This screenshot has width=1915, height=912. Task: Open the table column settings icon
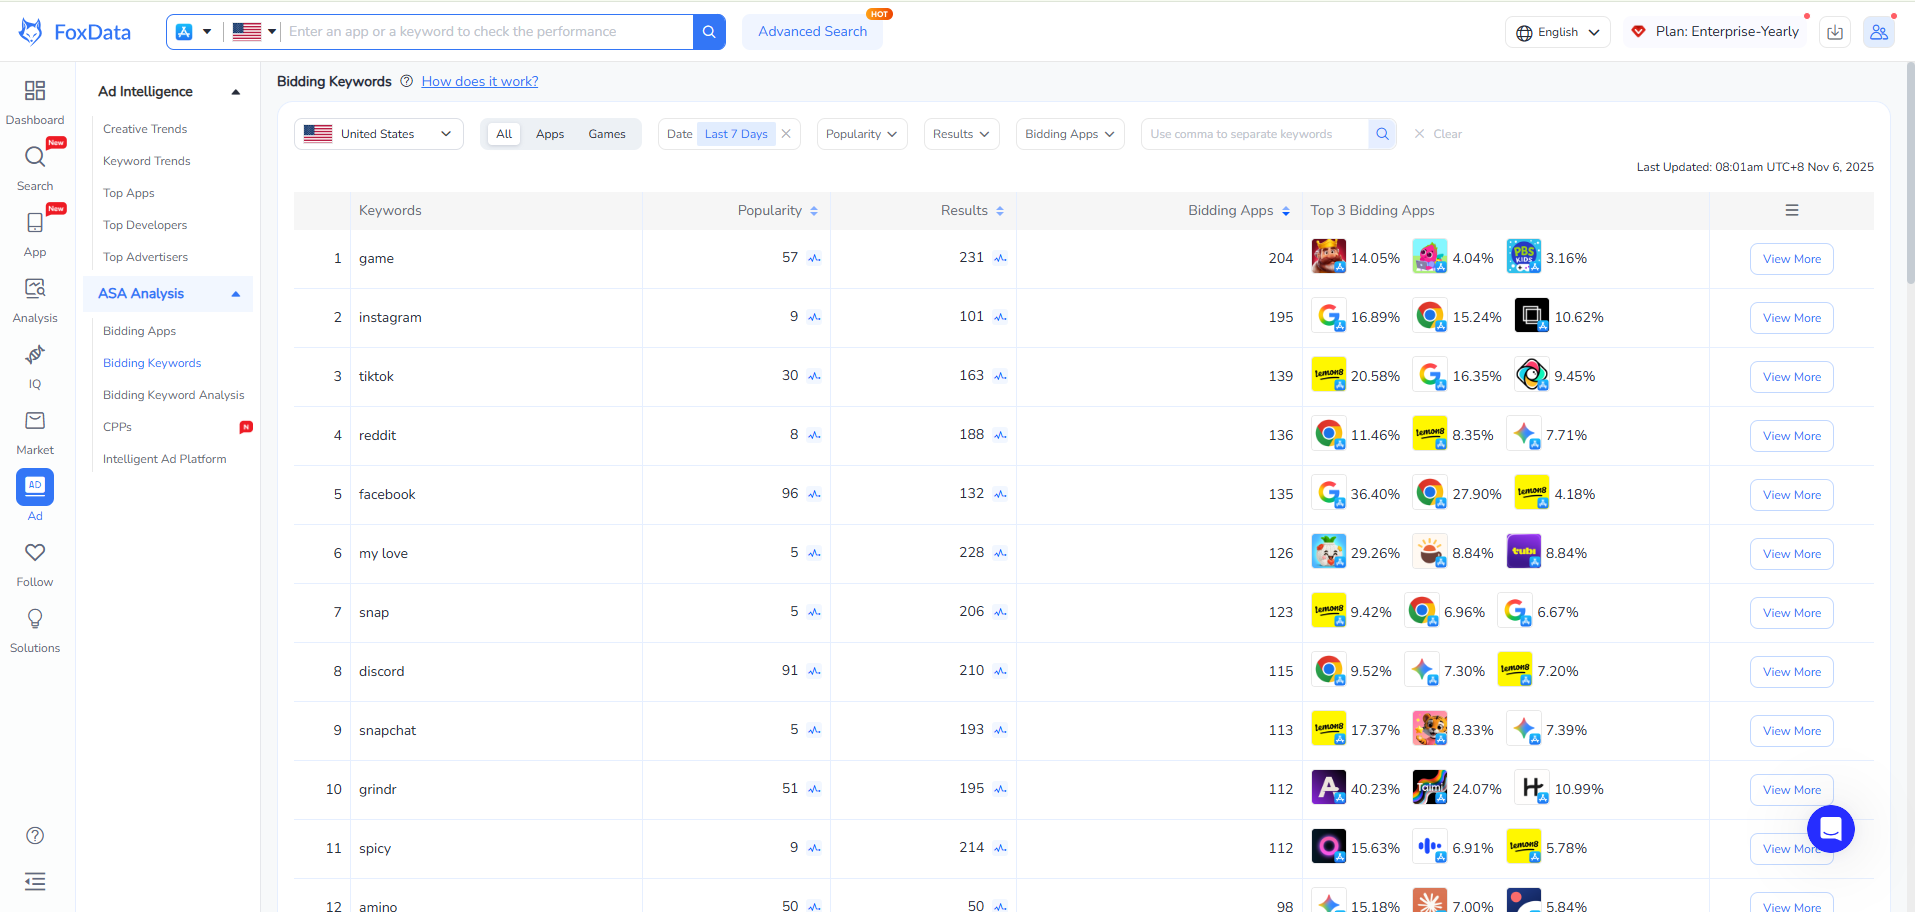[x=1791, y=211]
